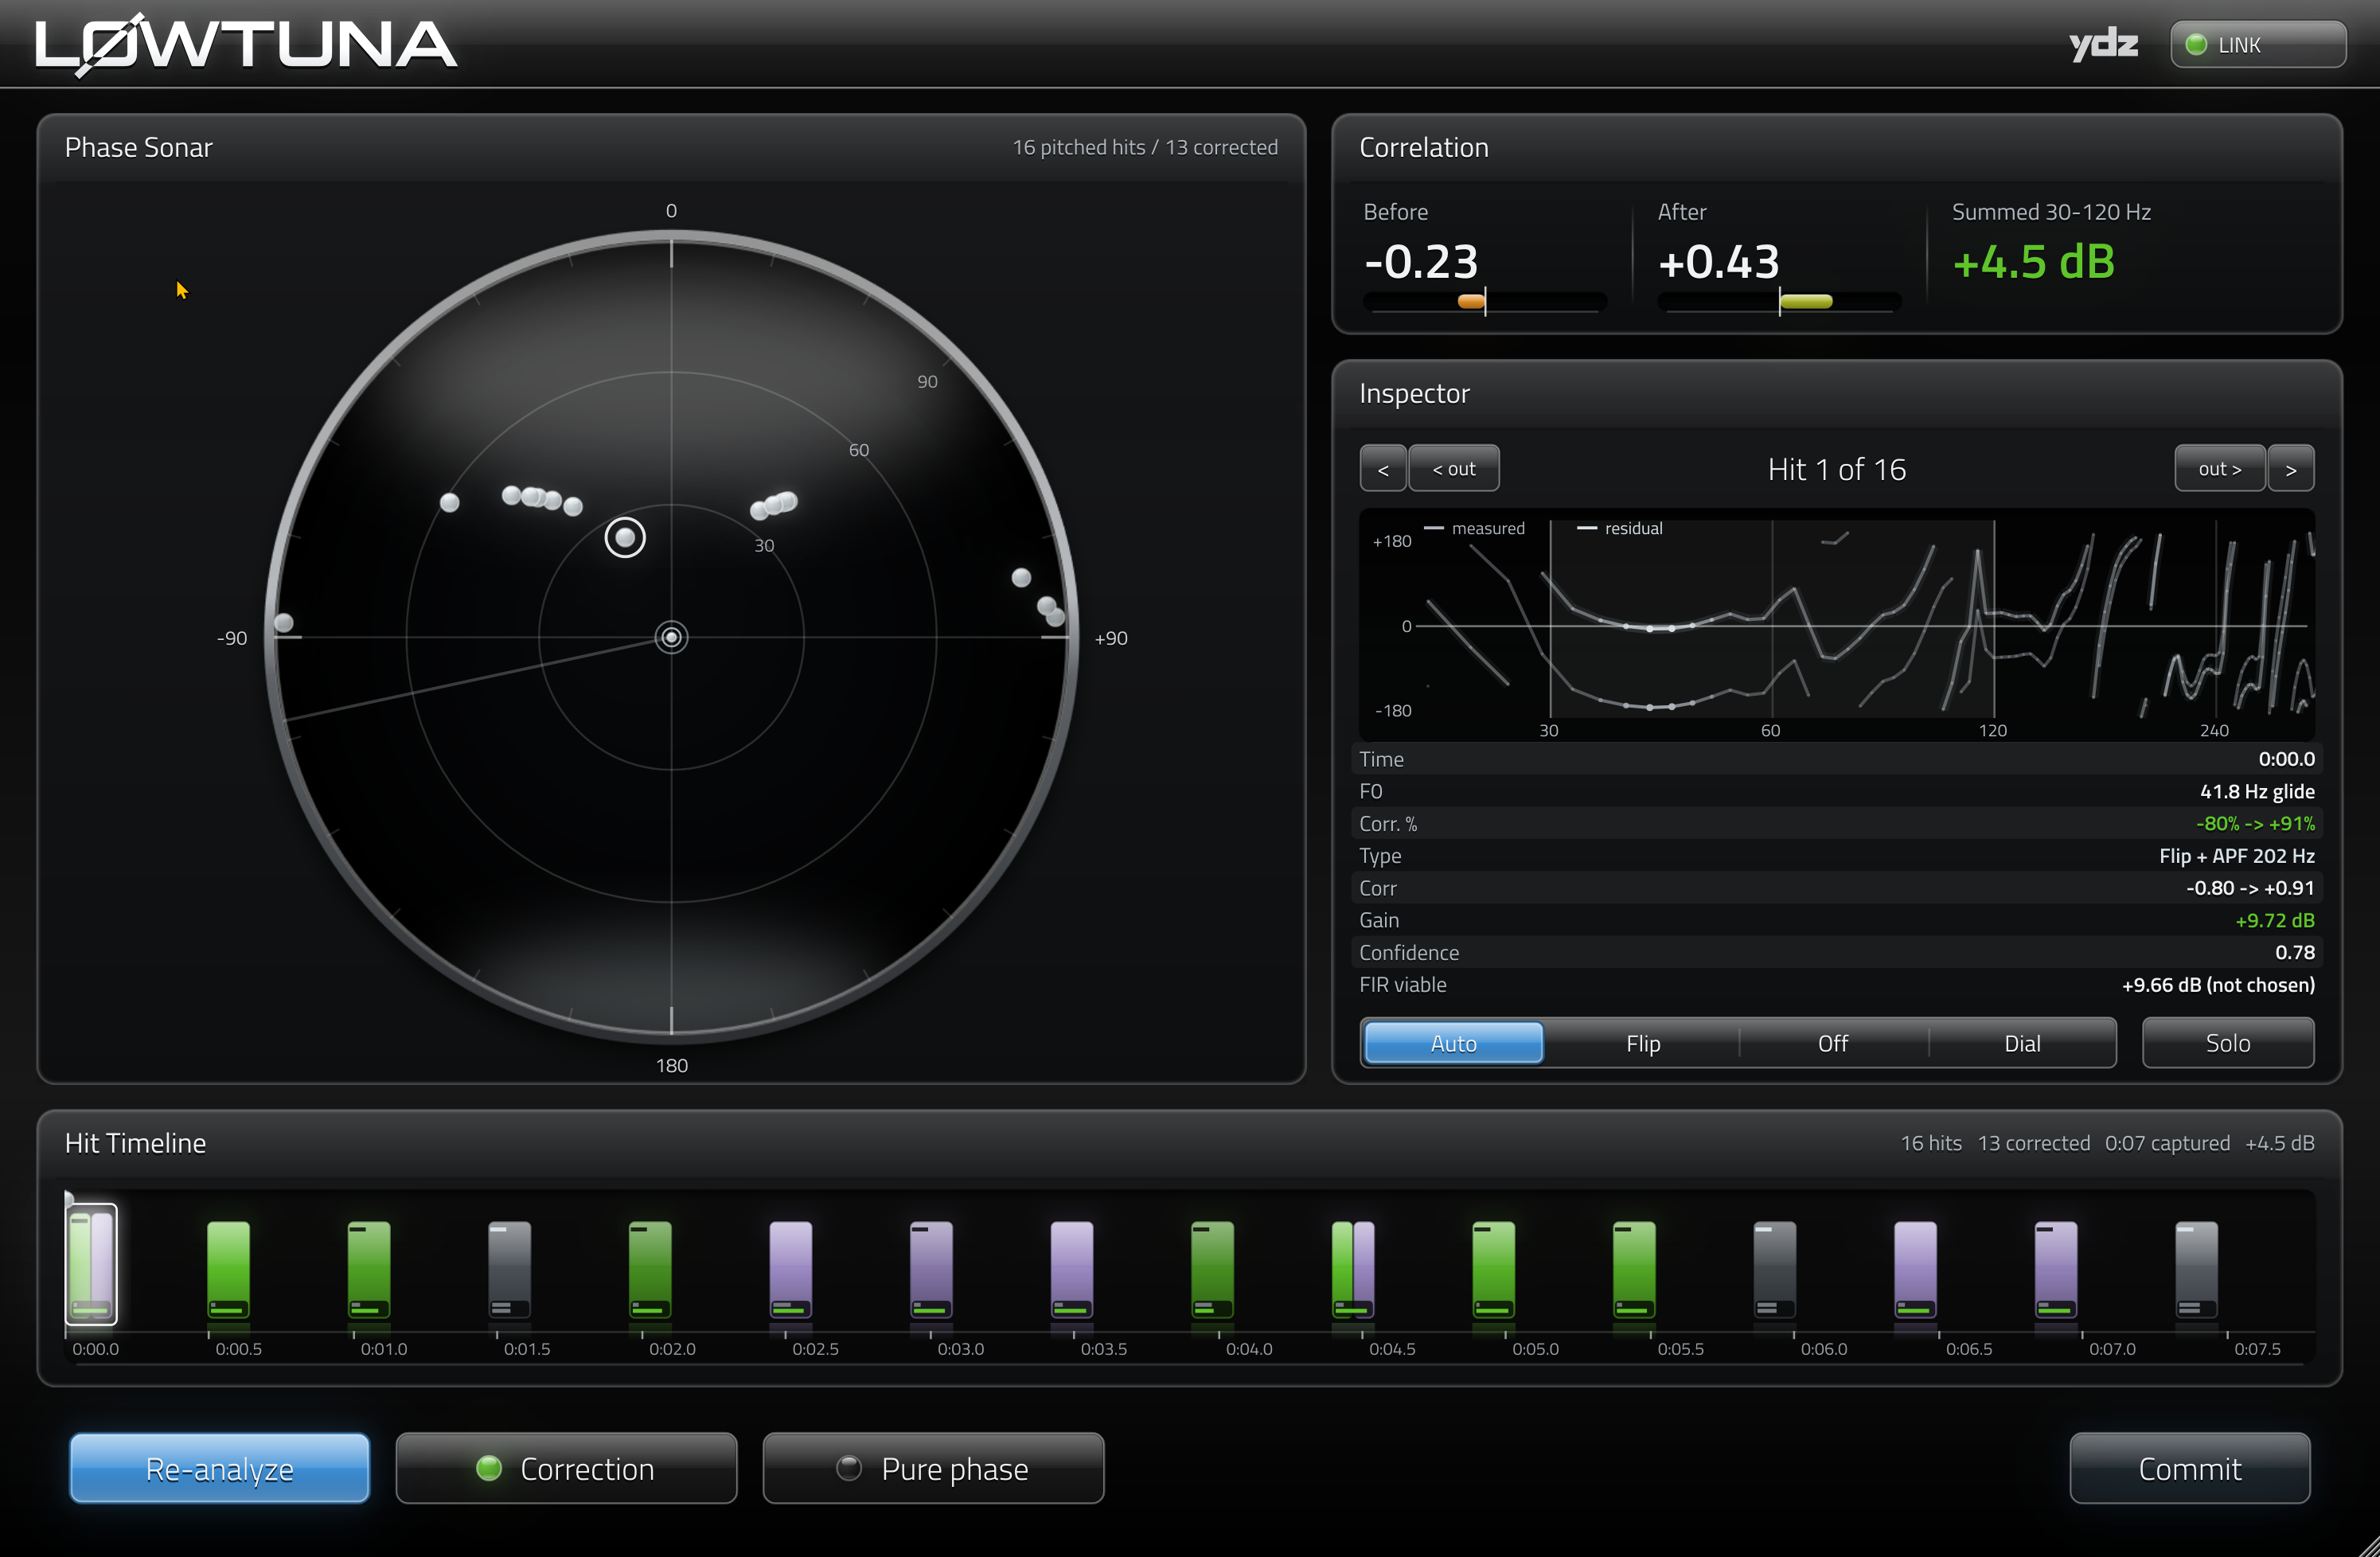Screen dimensions: 2380x1557
Task: Select the green hit block at 0:05.5
Action: point(1634,1269)
